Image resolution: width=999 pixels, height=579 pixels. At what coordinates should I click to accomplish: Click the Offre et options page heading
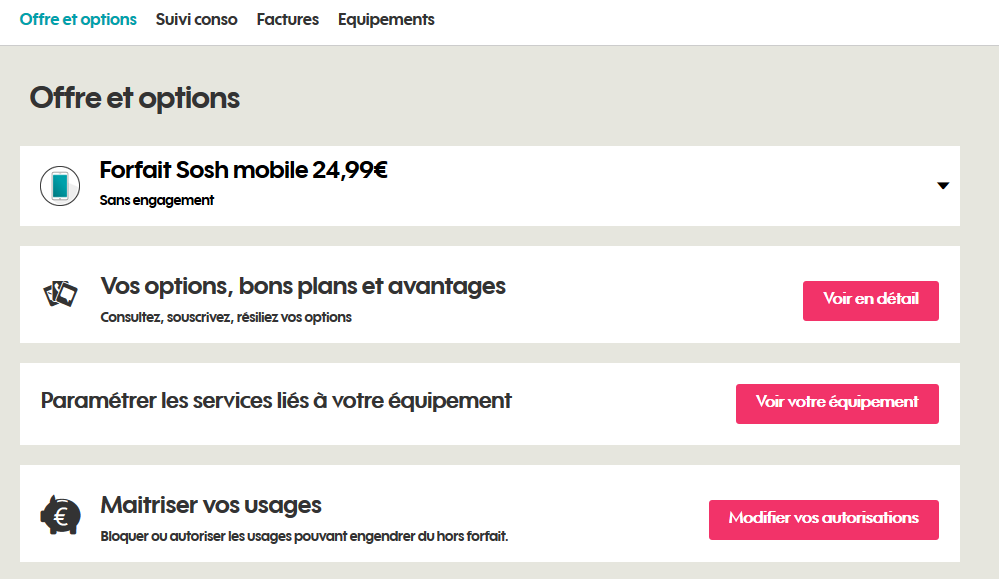point(135,98)
